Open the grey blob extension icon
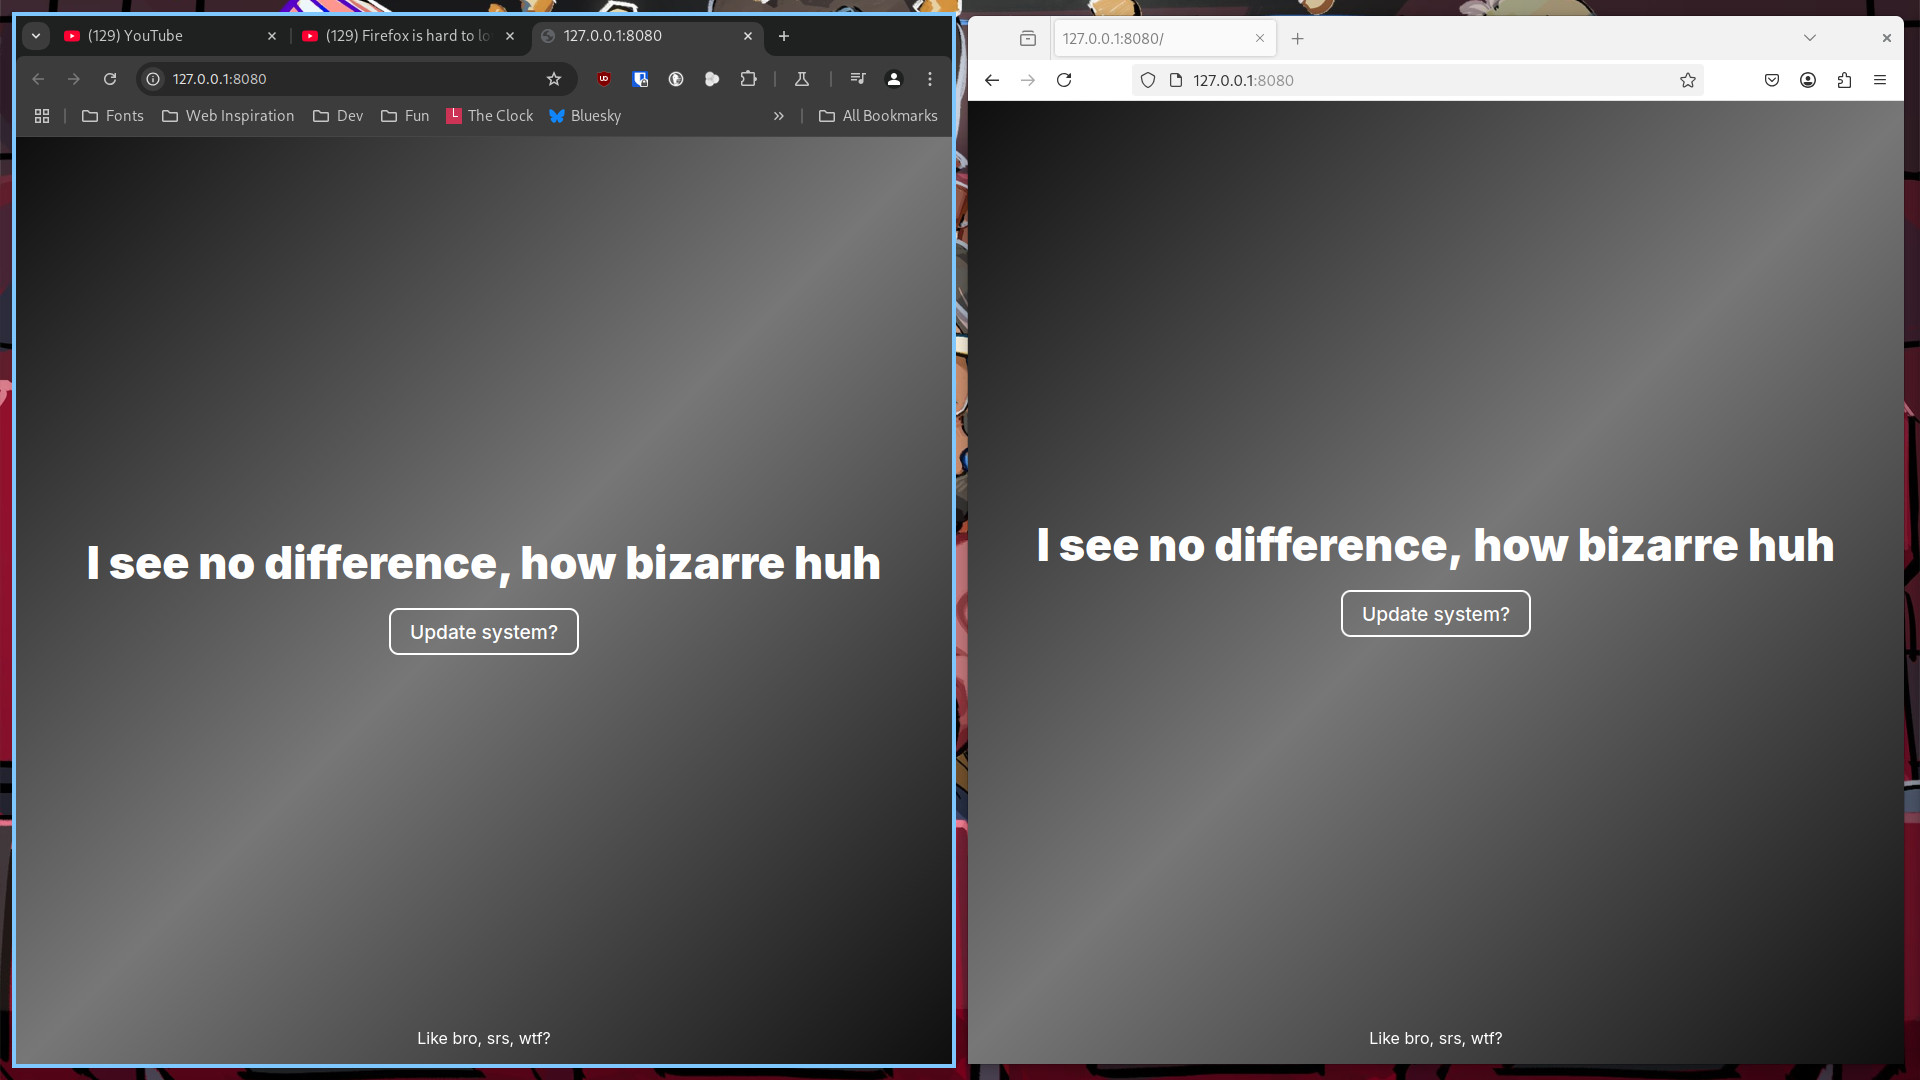The height and width of the screenshot is (1080, 1920). [712, 79]
